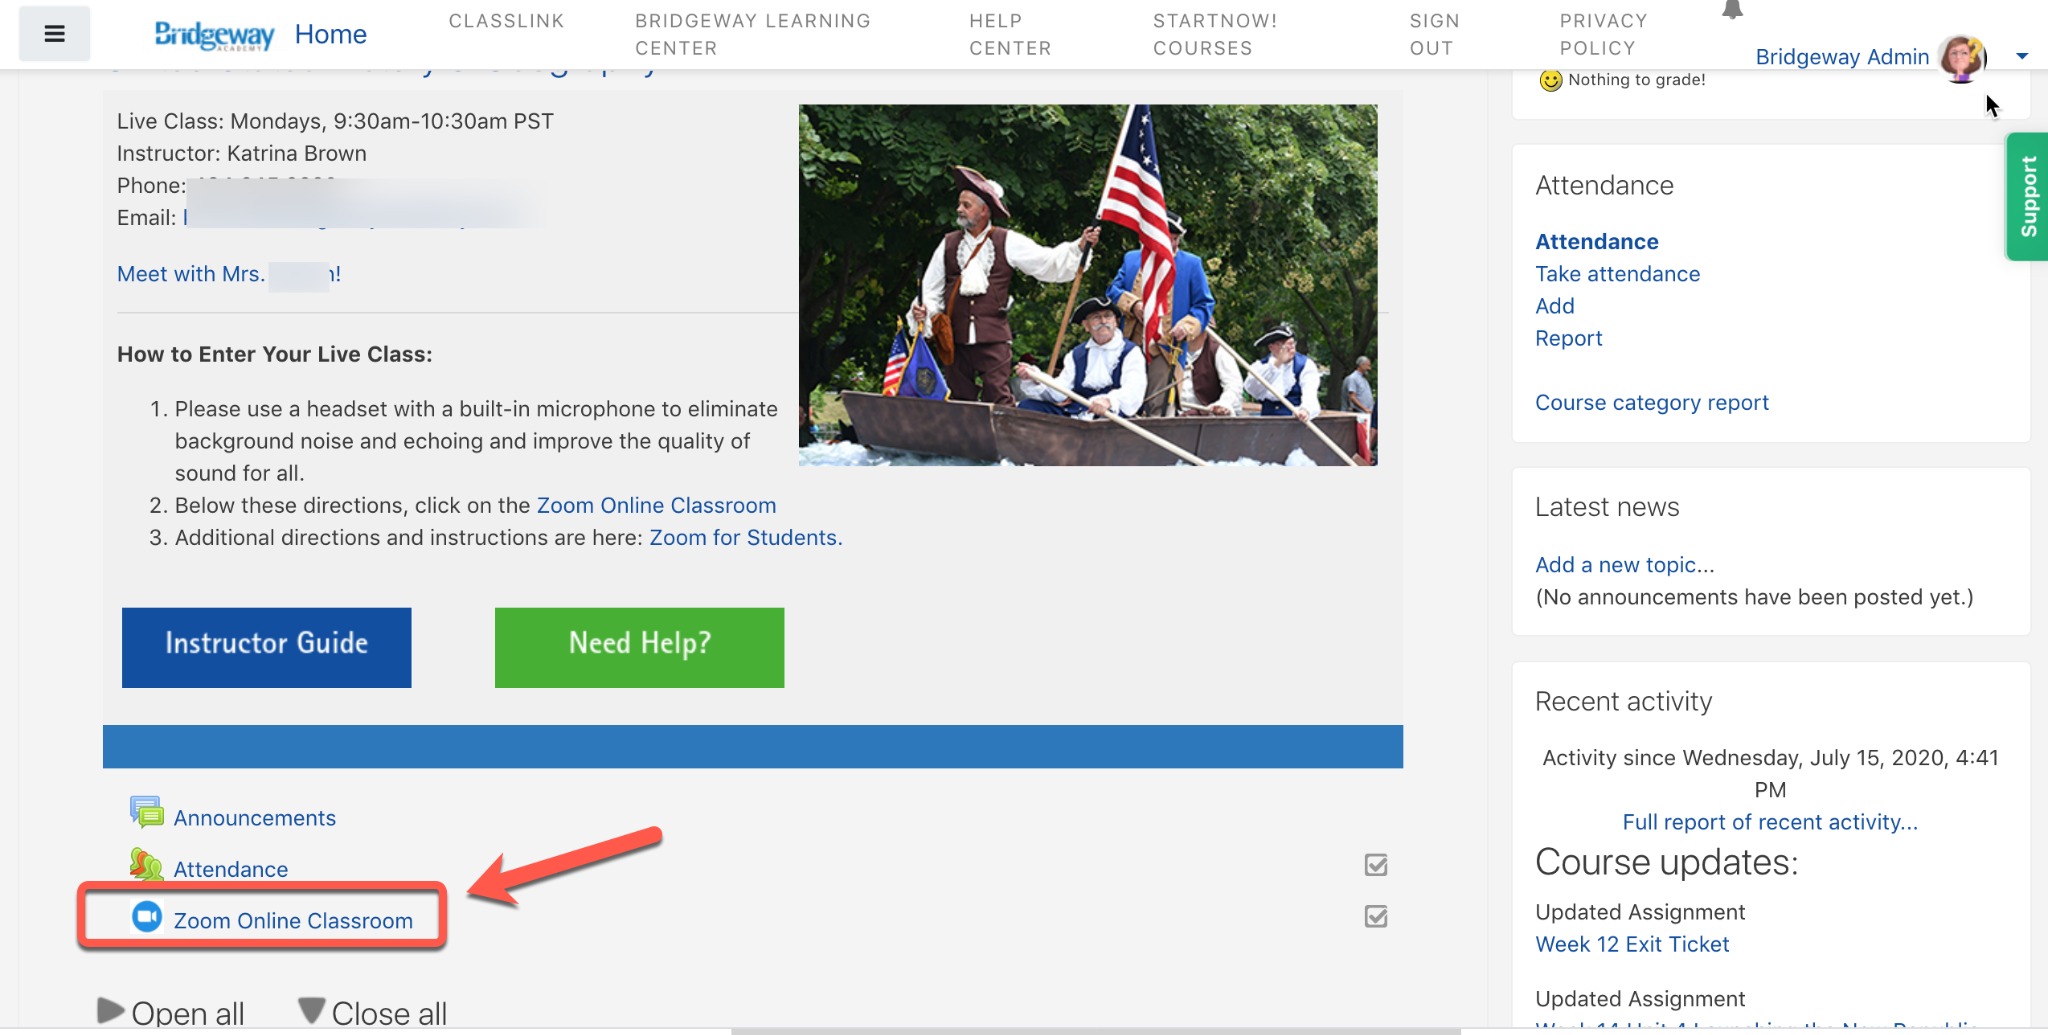The image size is (2048, 1035).
Task: Click the 'Instructor: Katrina Brown' text
Action: pos(242,153)
